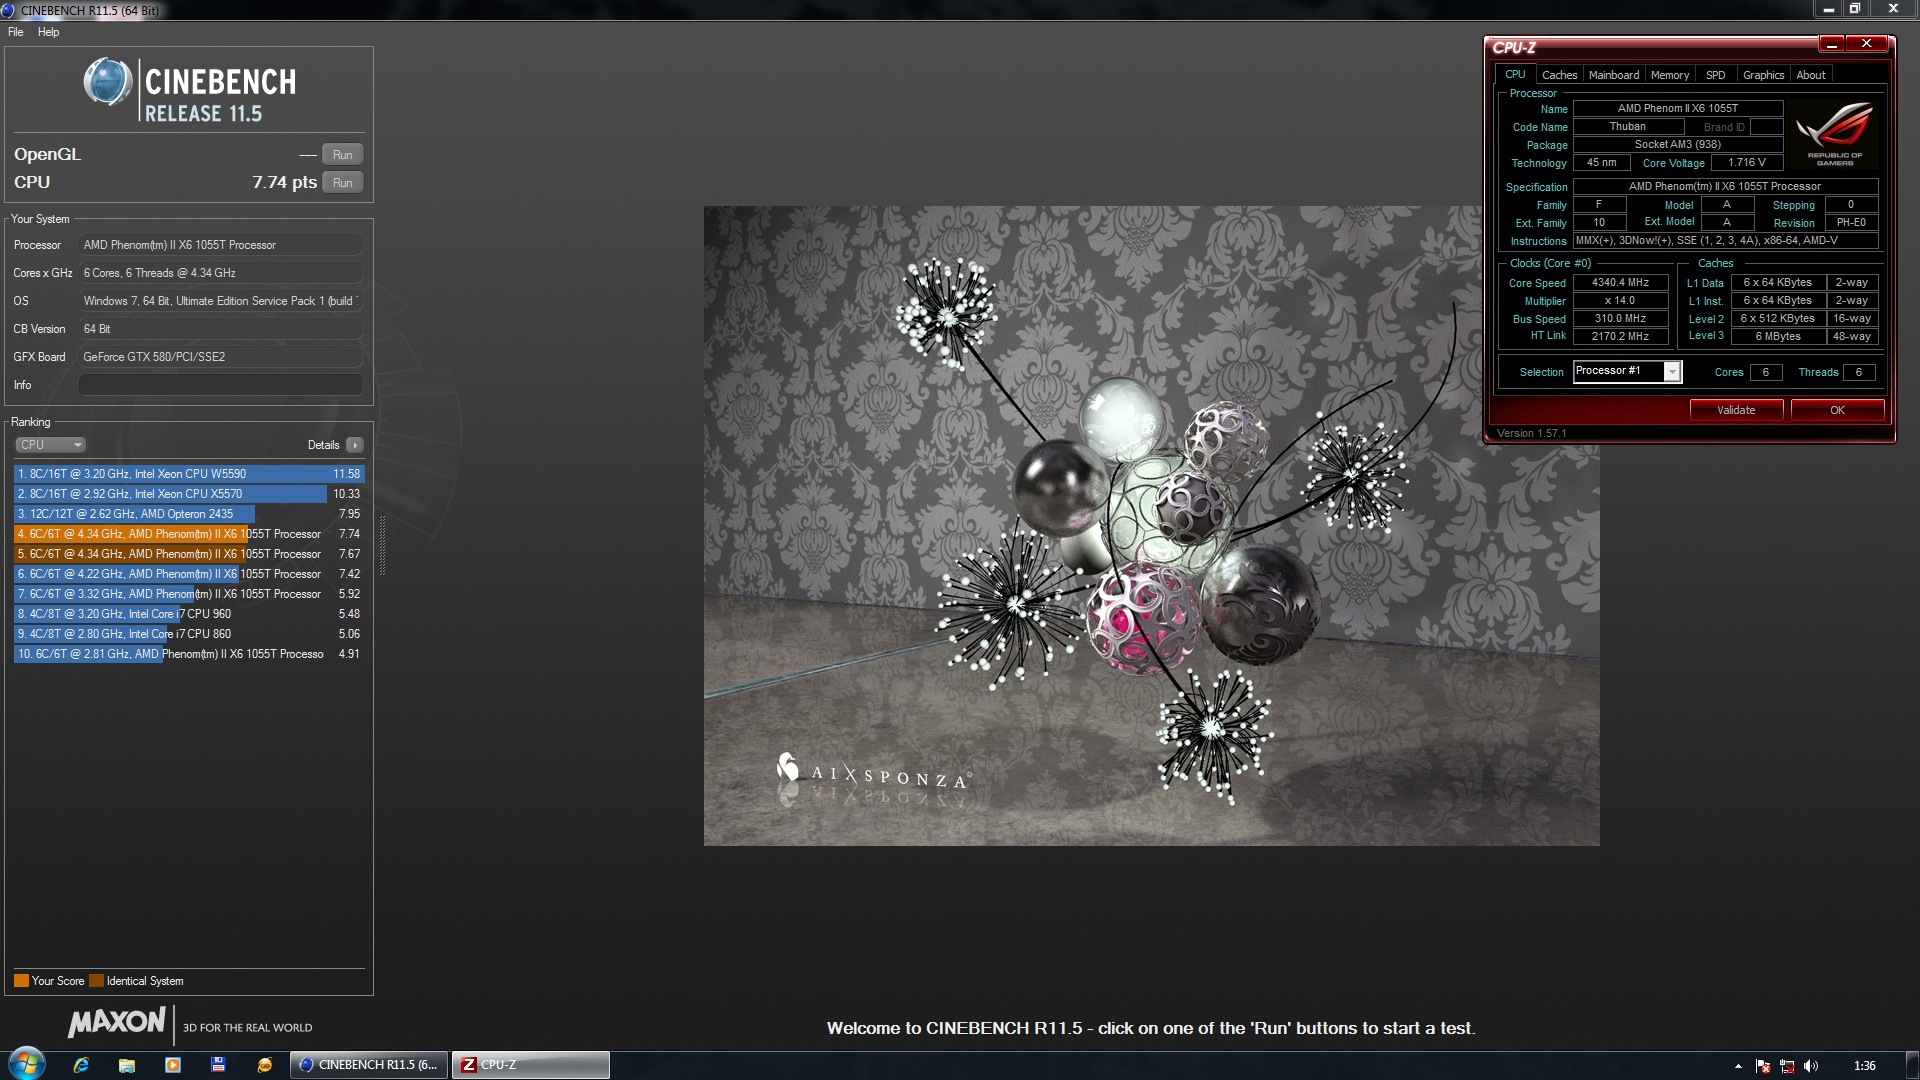Switch to the SPD tab in CPU-Z
Viewport: 1920px width, 1080px height.
point(1715,75)
